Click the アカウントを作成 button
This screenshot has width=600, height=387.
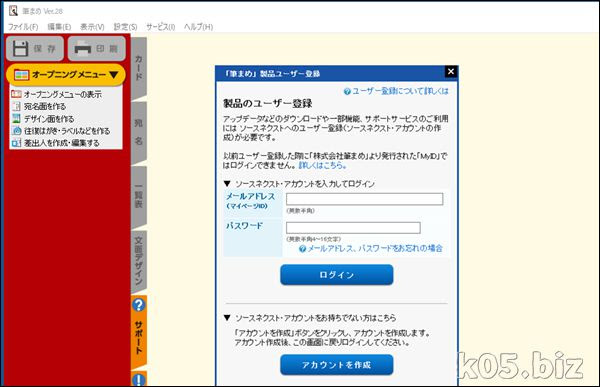point(337,365)
